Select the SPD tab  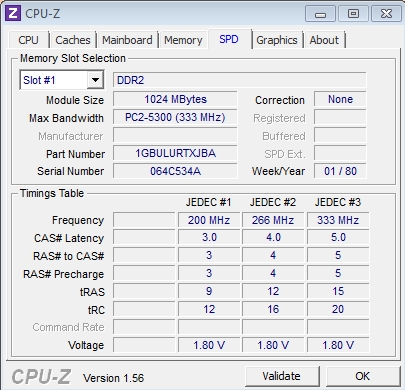(x=229, y=39)
